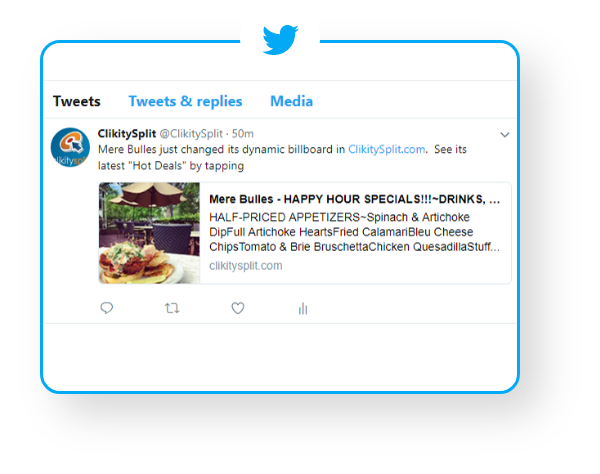Open the reply speech bubble icon
The width and height of the screenshot is (600, 474).
(107, 308)
